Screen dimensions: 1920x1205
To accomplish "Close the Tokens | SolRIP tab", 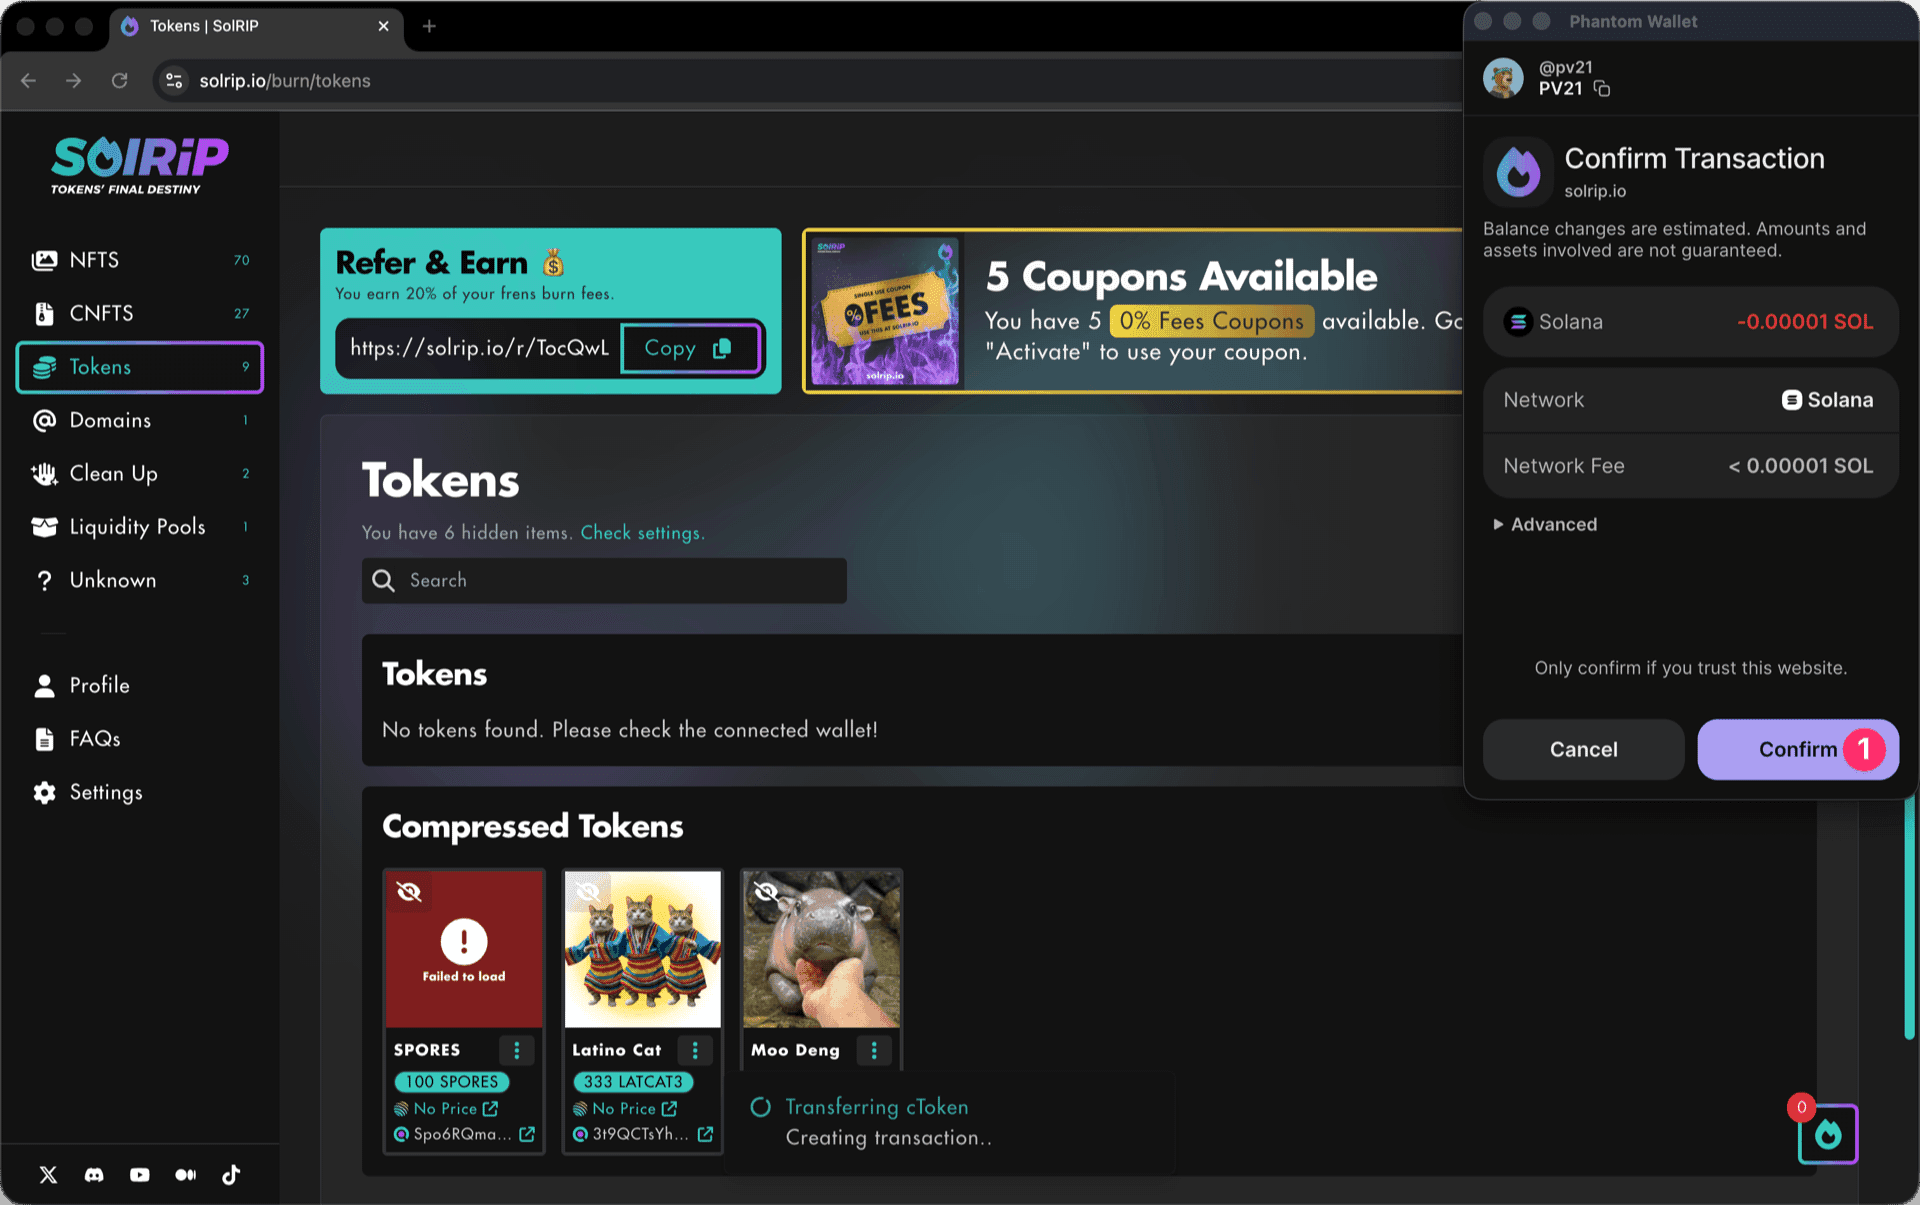I will pos(383,26).
